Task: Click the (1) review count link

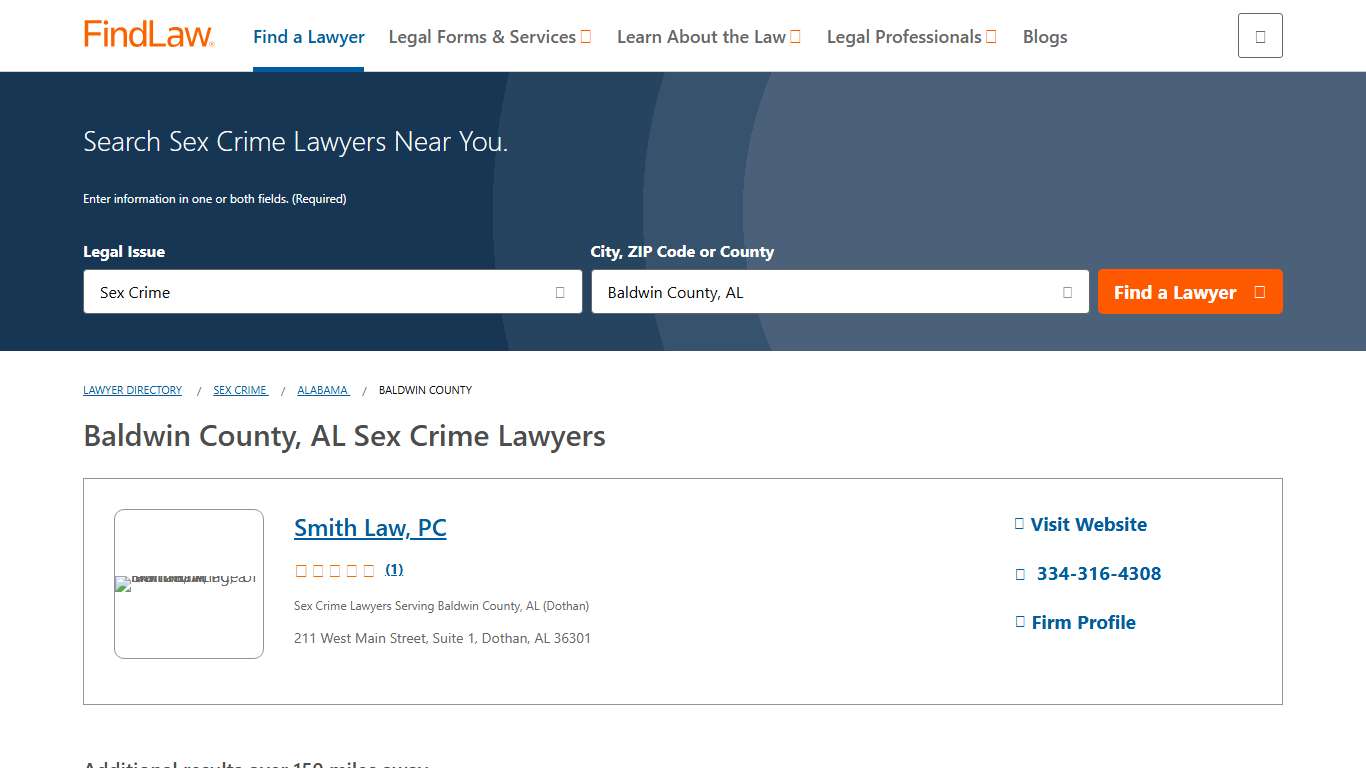Action: click(x=393, y=569)
